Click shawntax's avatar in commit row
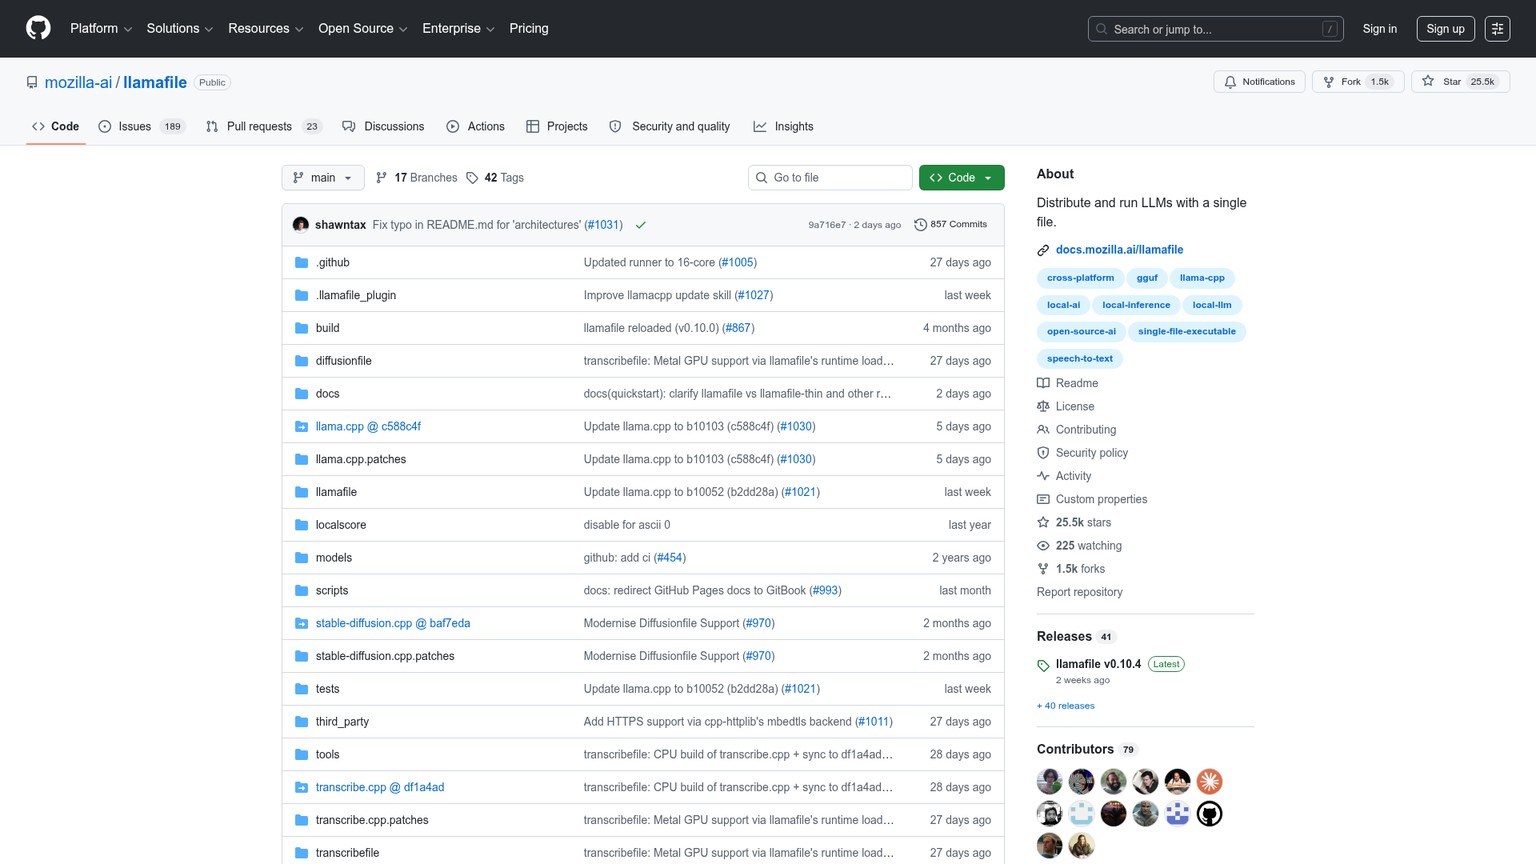 (x=301, y=225)
